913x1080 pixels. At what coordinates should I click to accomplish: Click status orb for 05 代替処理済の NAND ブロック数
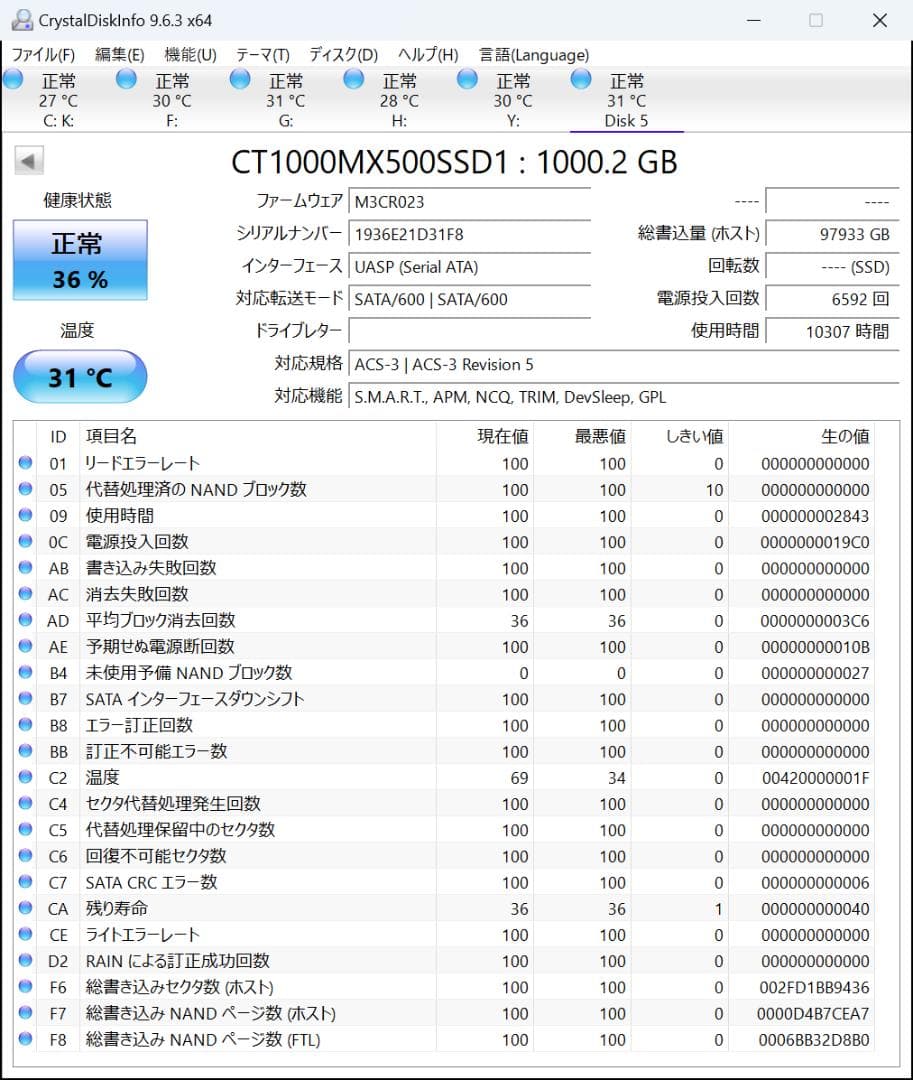[25, 489]
